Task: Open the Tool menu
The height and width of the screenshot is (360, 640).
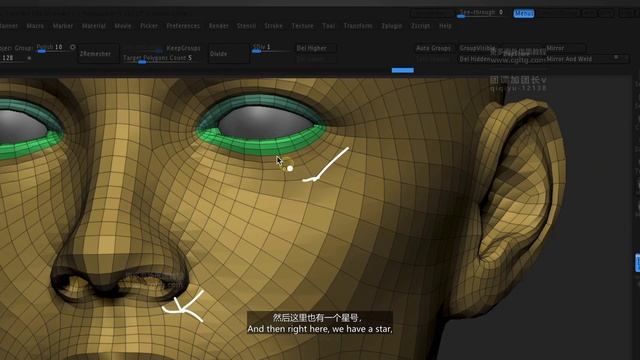Action: (329, 26)
